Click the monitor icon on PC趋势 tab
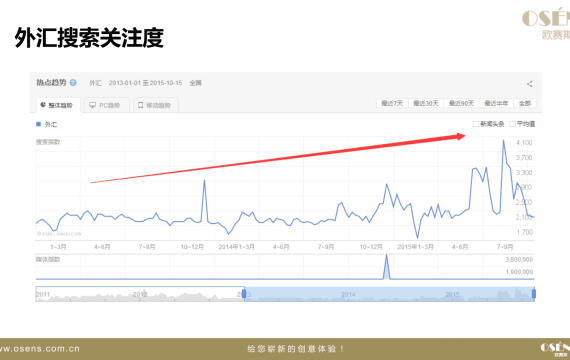The image size is (570, 360). click(93, 105)
